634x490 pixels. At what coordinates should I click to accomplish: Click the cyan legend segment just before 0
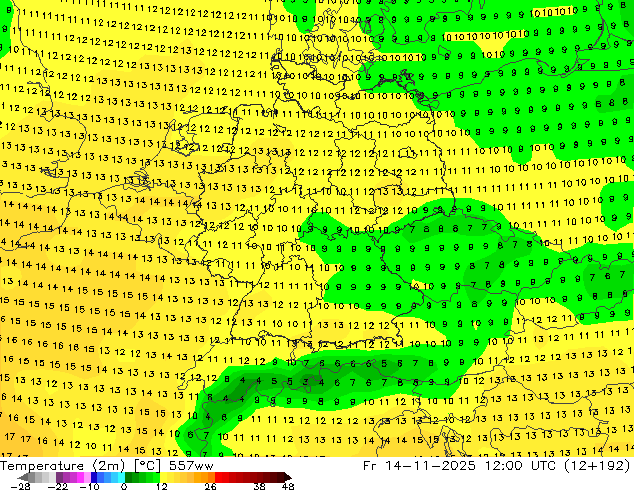(x=121, y=477)
